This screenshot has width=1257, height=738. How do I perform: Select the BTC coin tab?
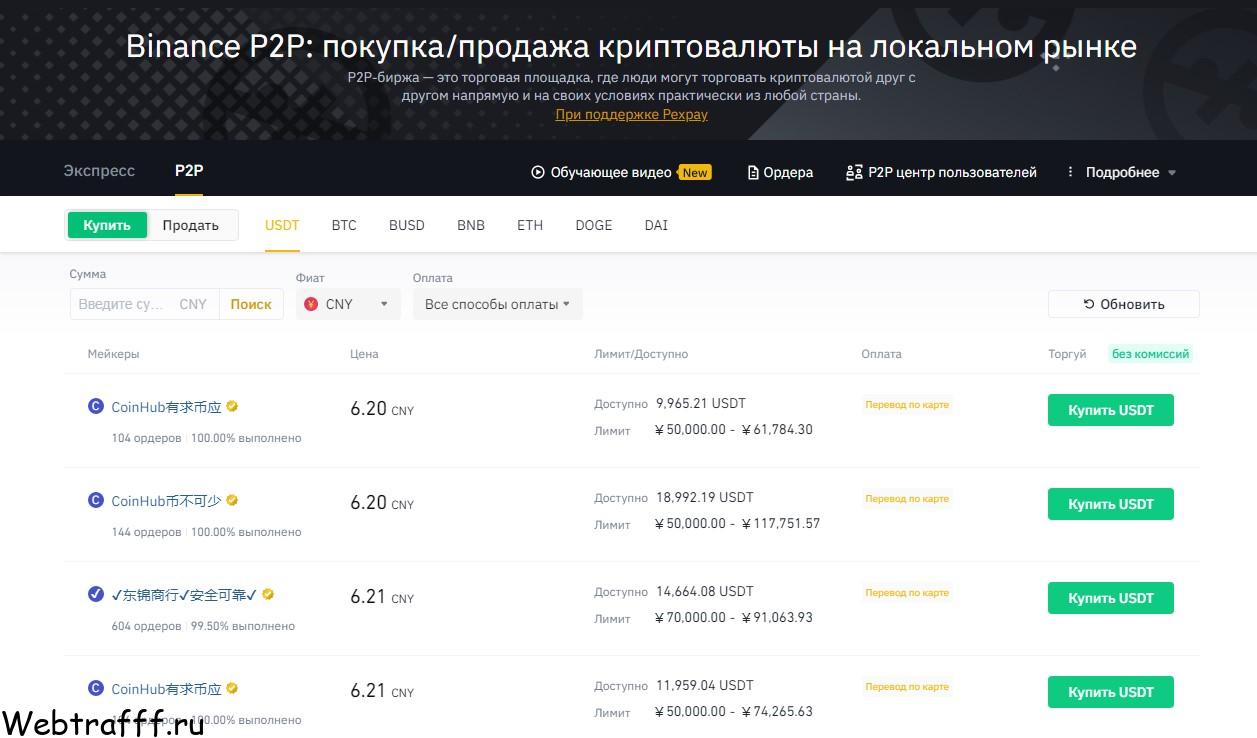tap(344, 225)
